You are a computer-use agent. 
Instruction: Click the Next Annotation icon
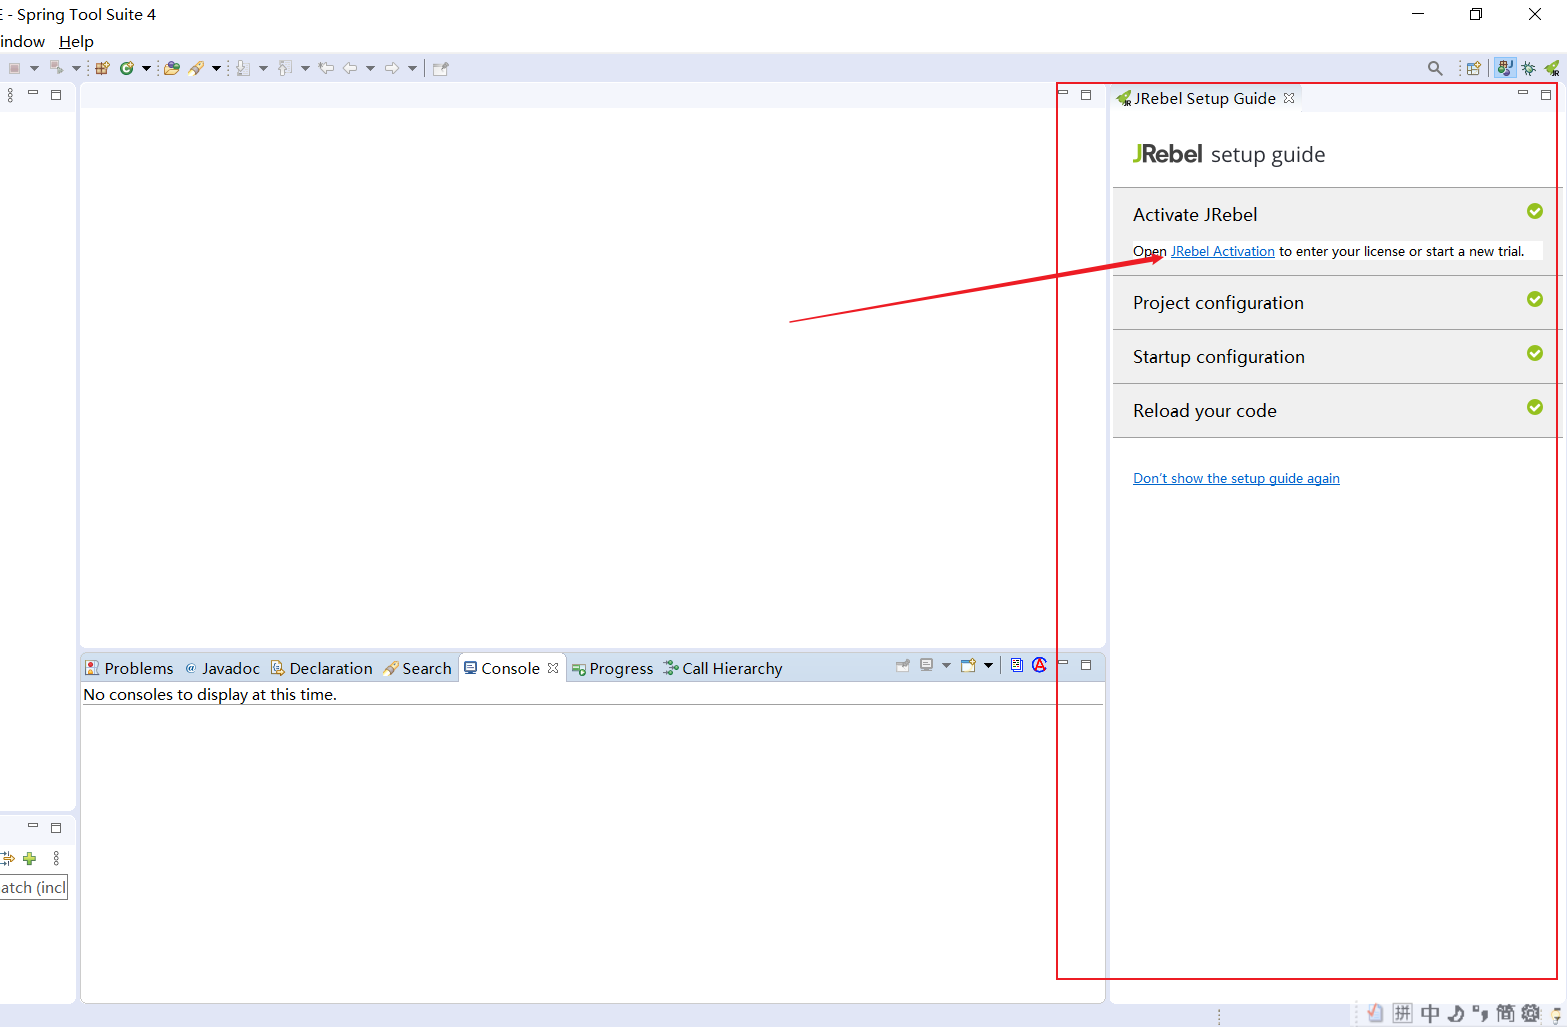point(243,68)
